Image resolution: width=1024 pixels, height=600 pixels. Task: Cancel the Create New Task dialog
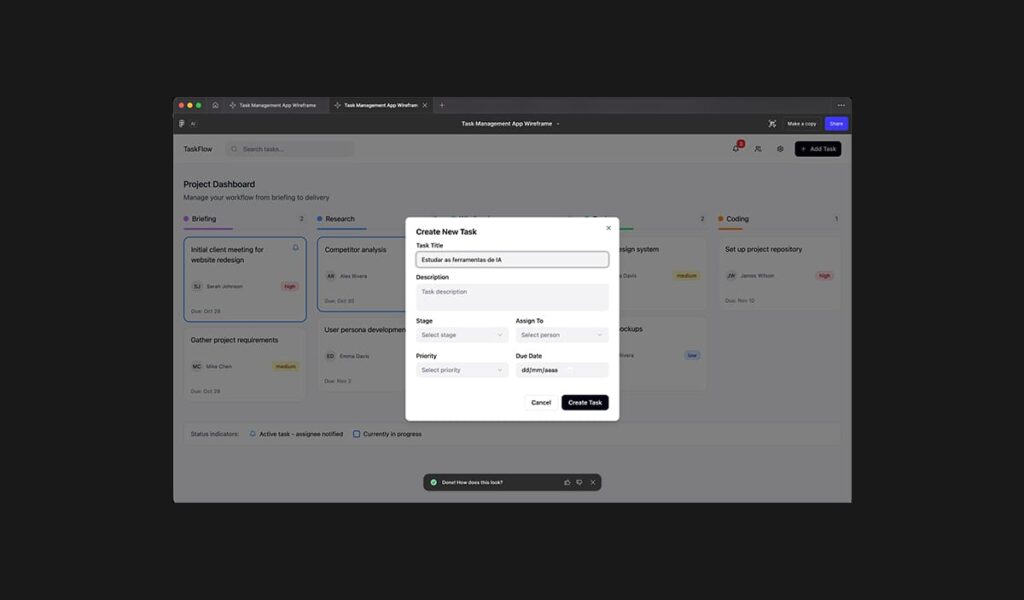click(x=541, y=402)
